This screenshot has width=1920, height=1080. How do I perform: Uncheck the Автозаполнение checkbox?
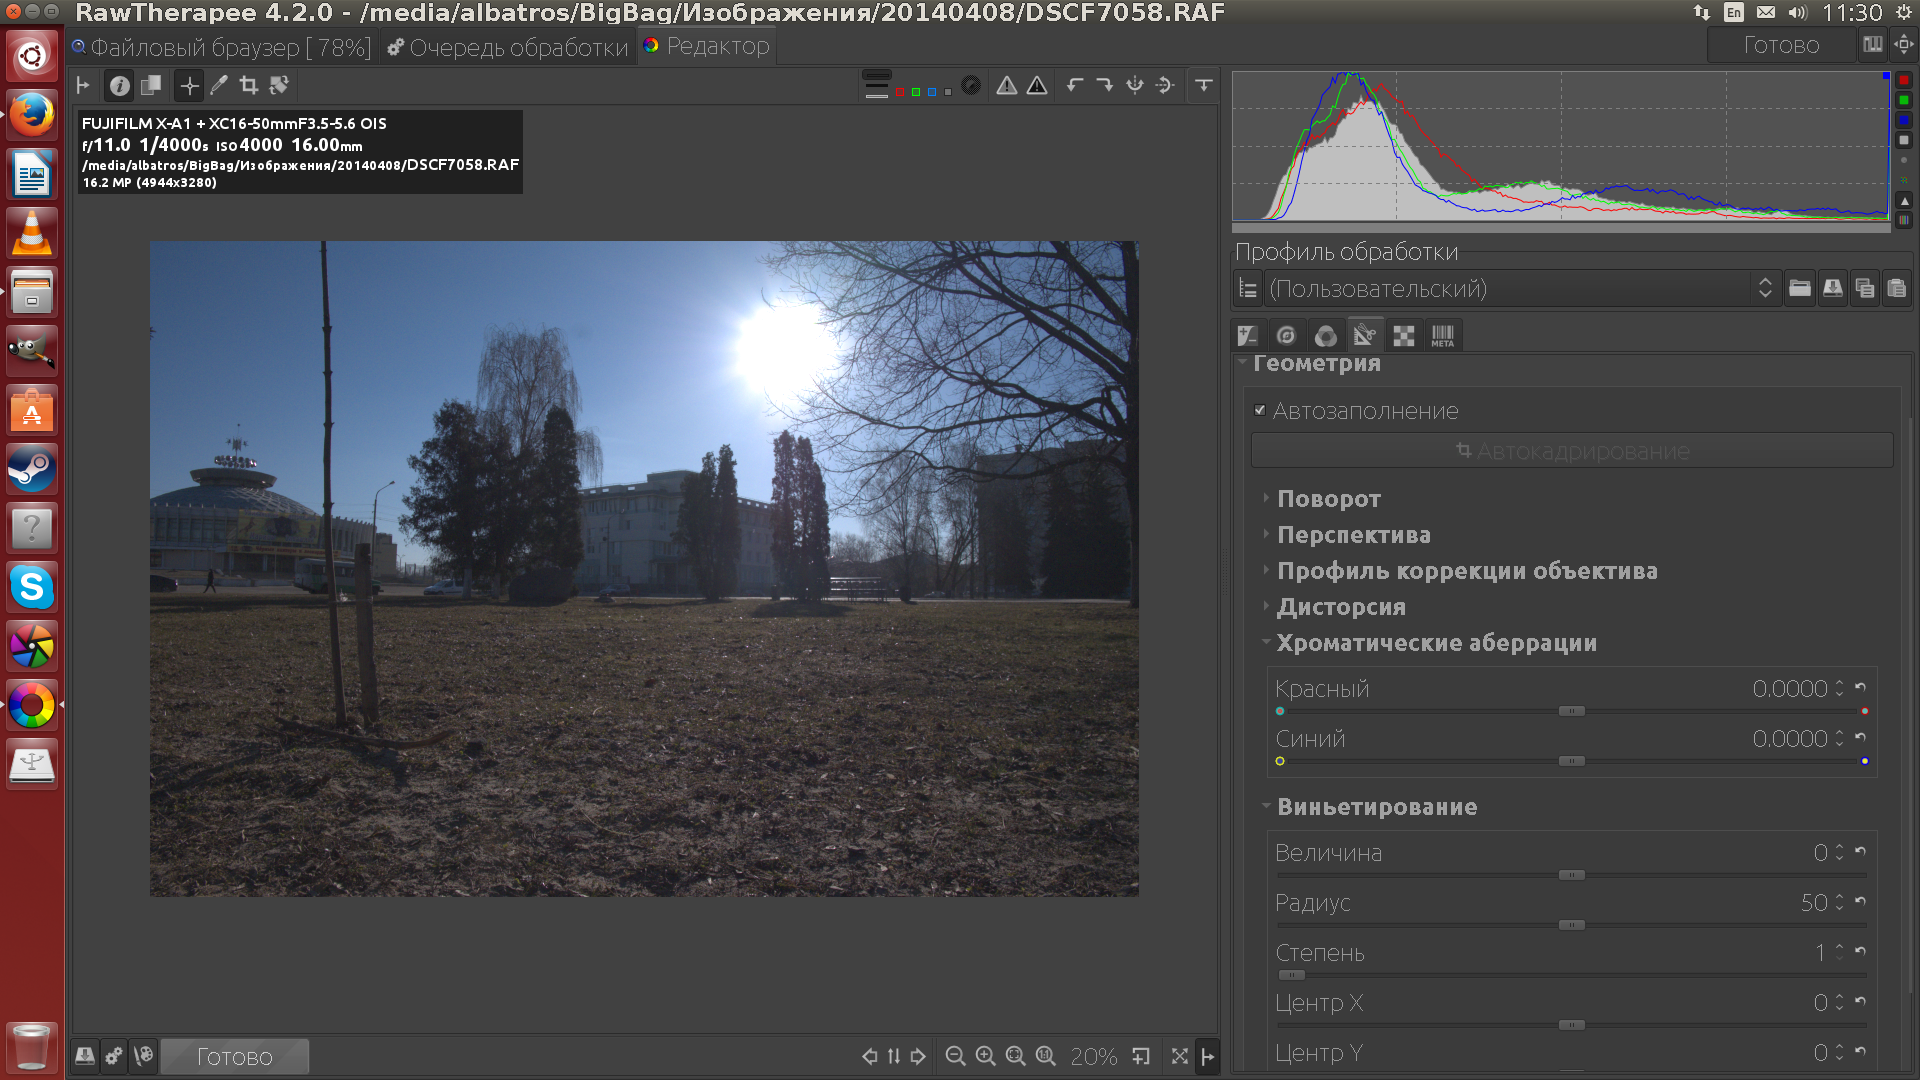(x=1260, y=410)
